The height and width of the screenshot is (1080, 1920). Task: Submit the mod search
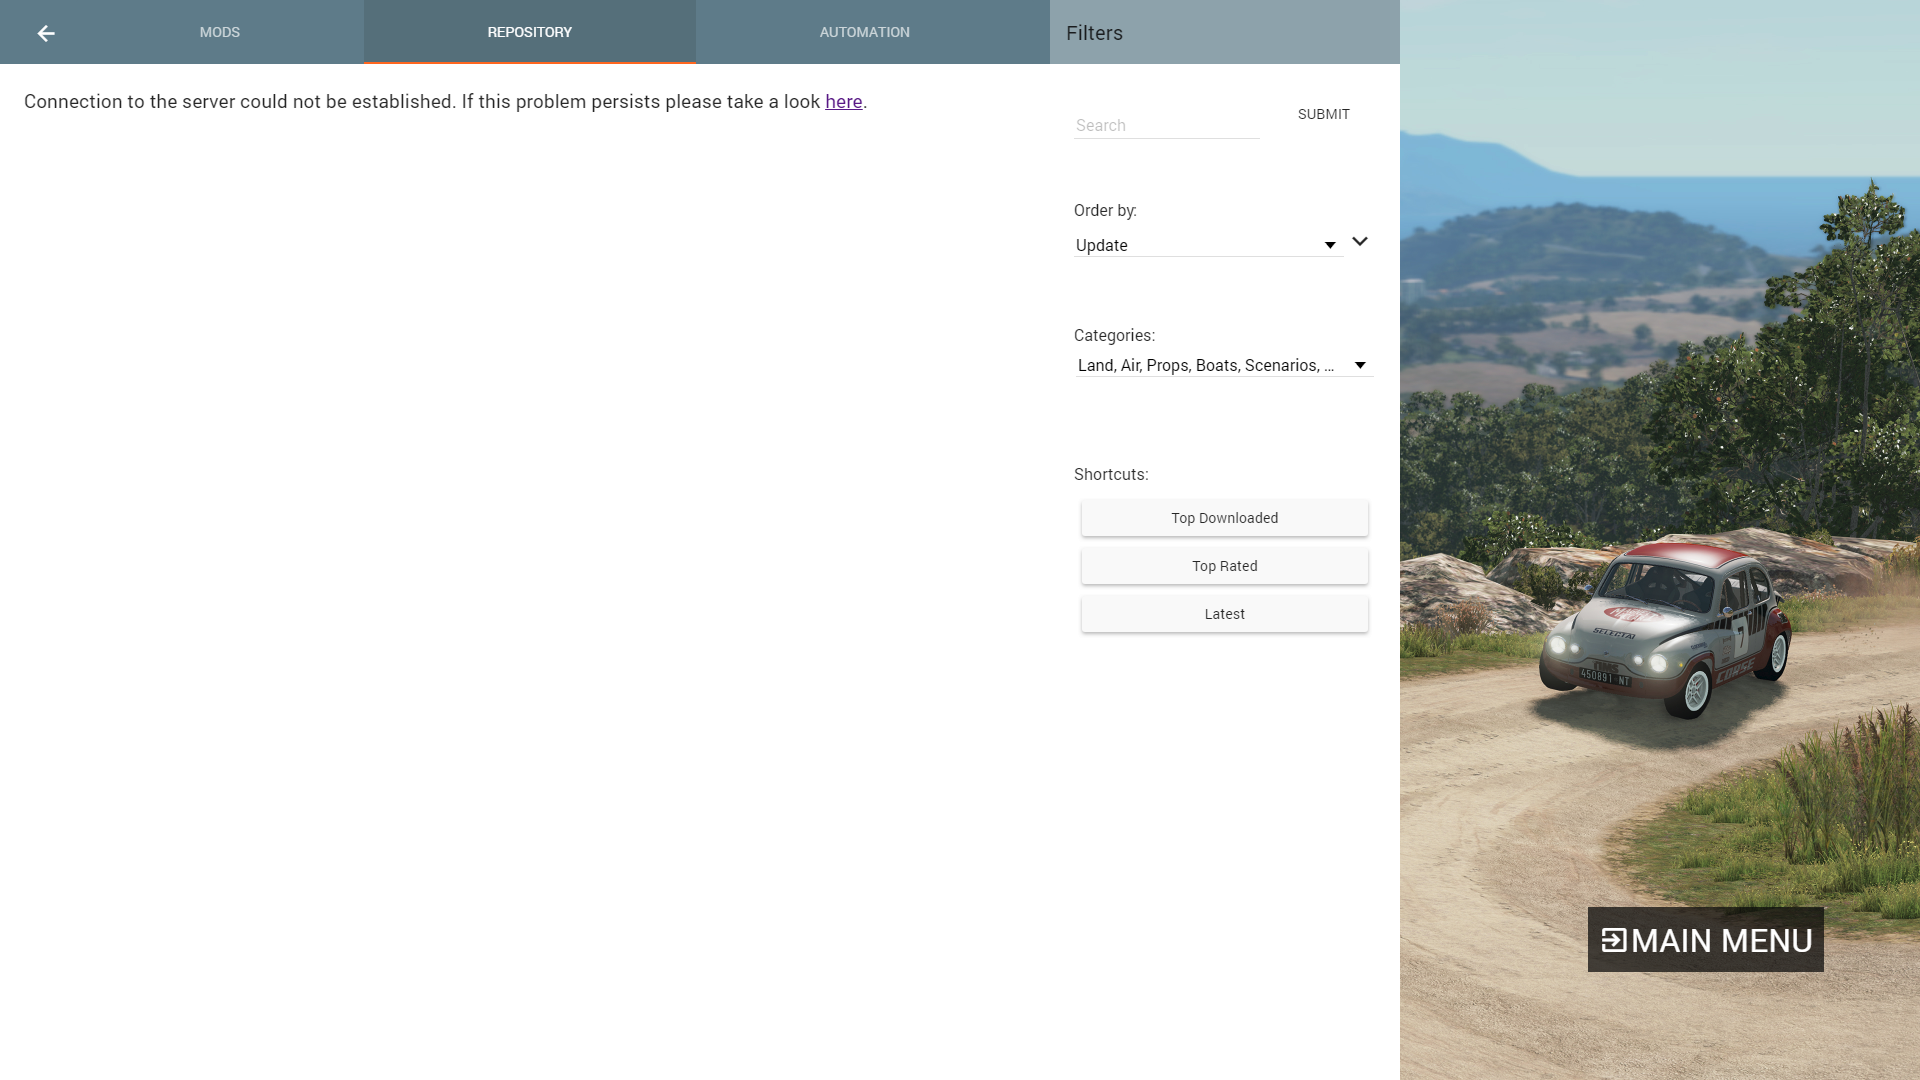pyautogui.click(x=1323, y=114)
